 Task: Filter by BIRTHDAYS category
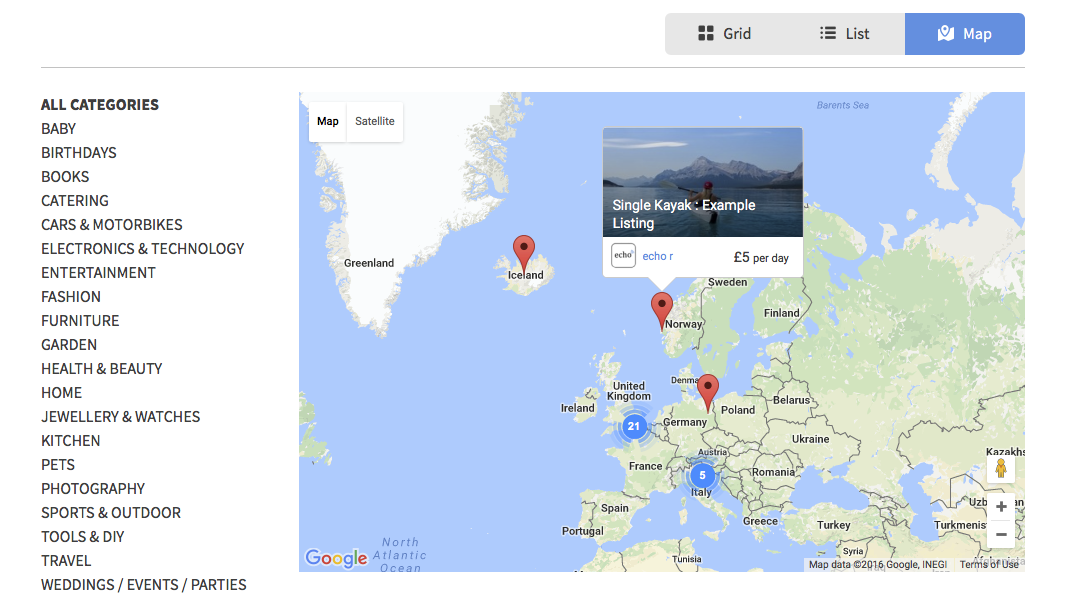[x=79, y=153]
